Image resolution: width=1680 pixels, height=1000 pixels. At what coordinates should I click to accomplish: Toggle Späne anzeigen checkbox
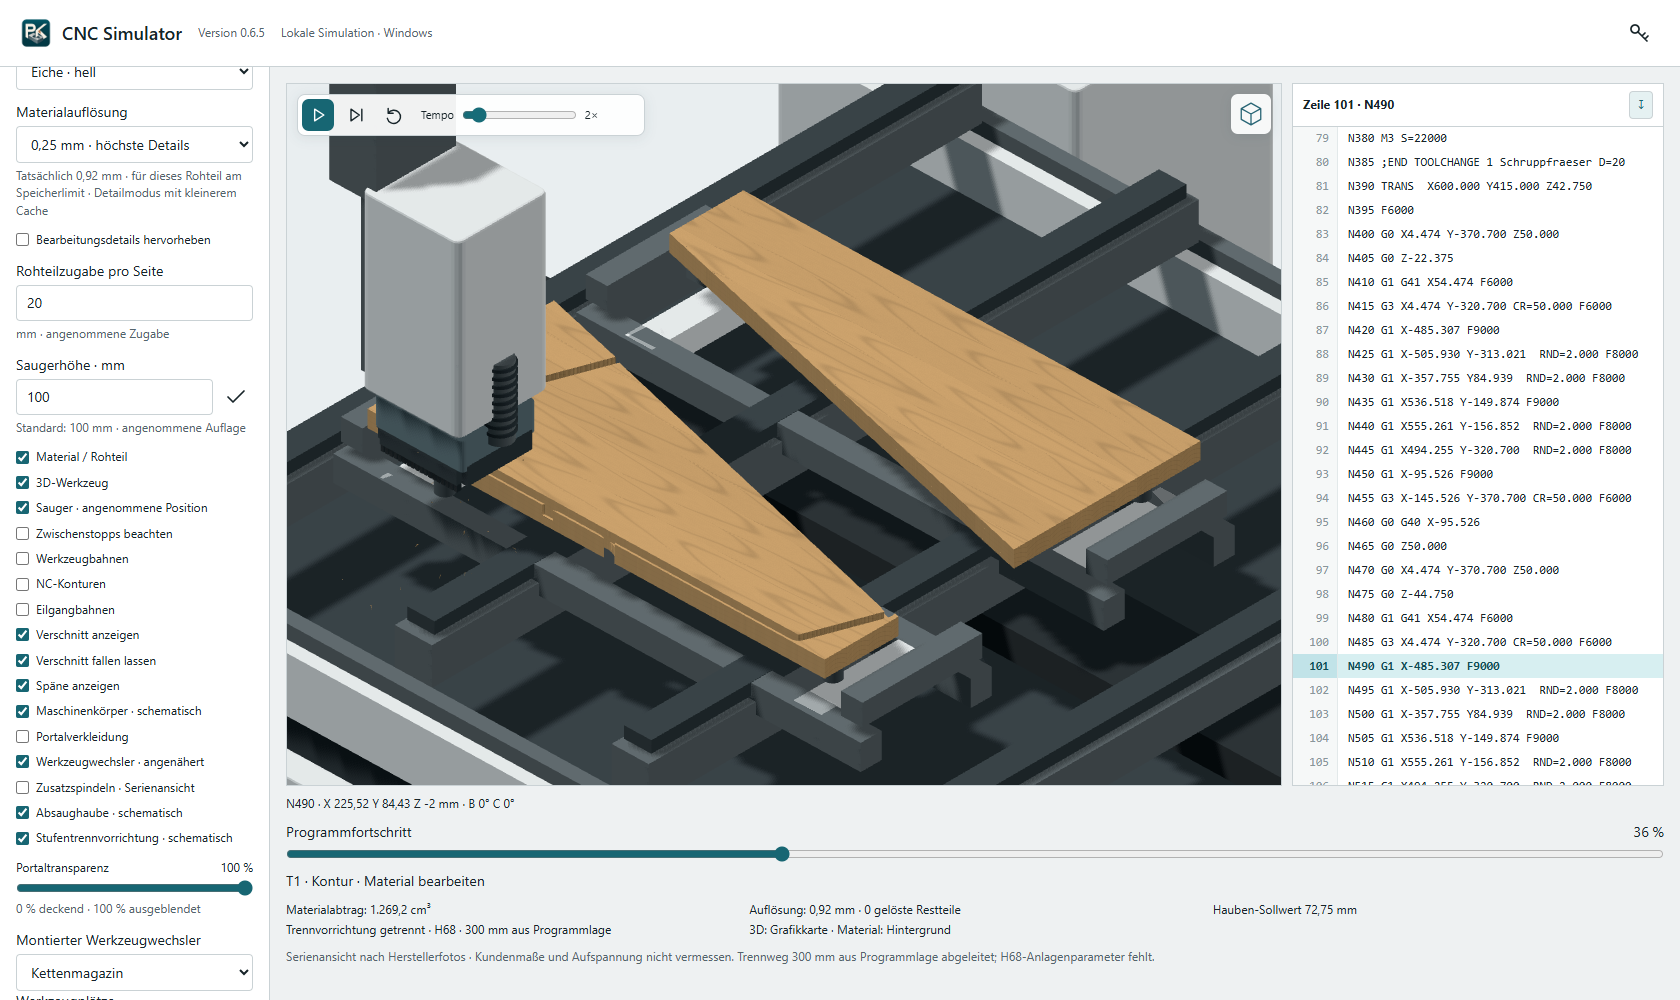pyautogui.click(x=22, y=686)
